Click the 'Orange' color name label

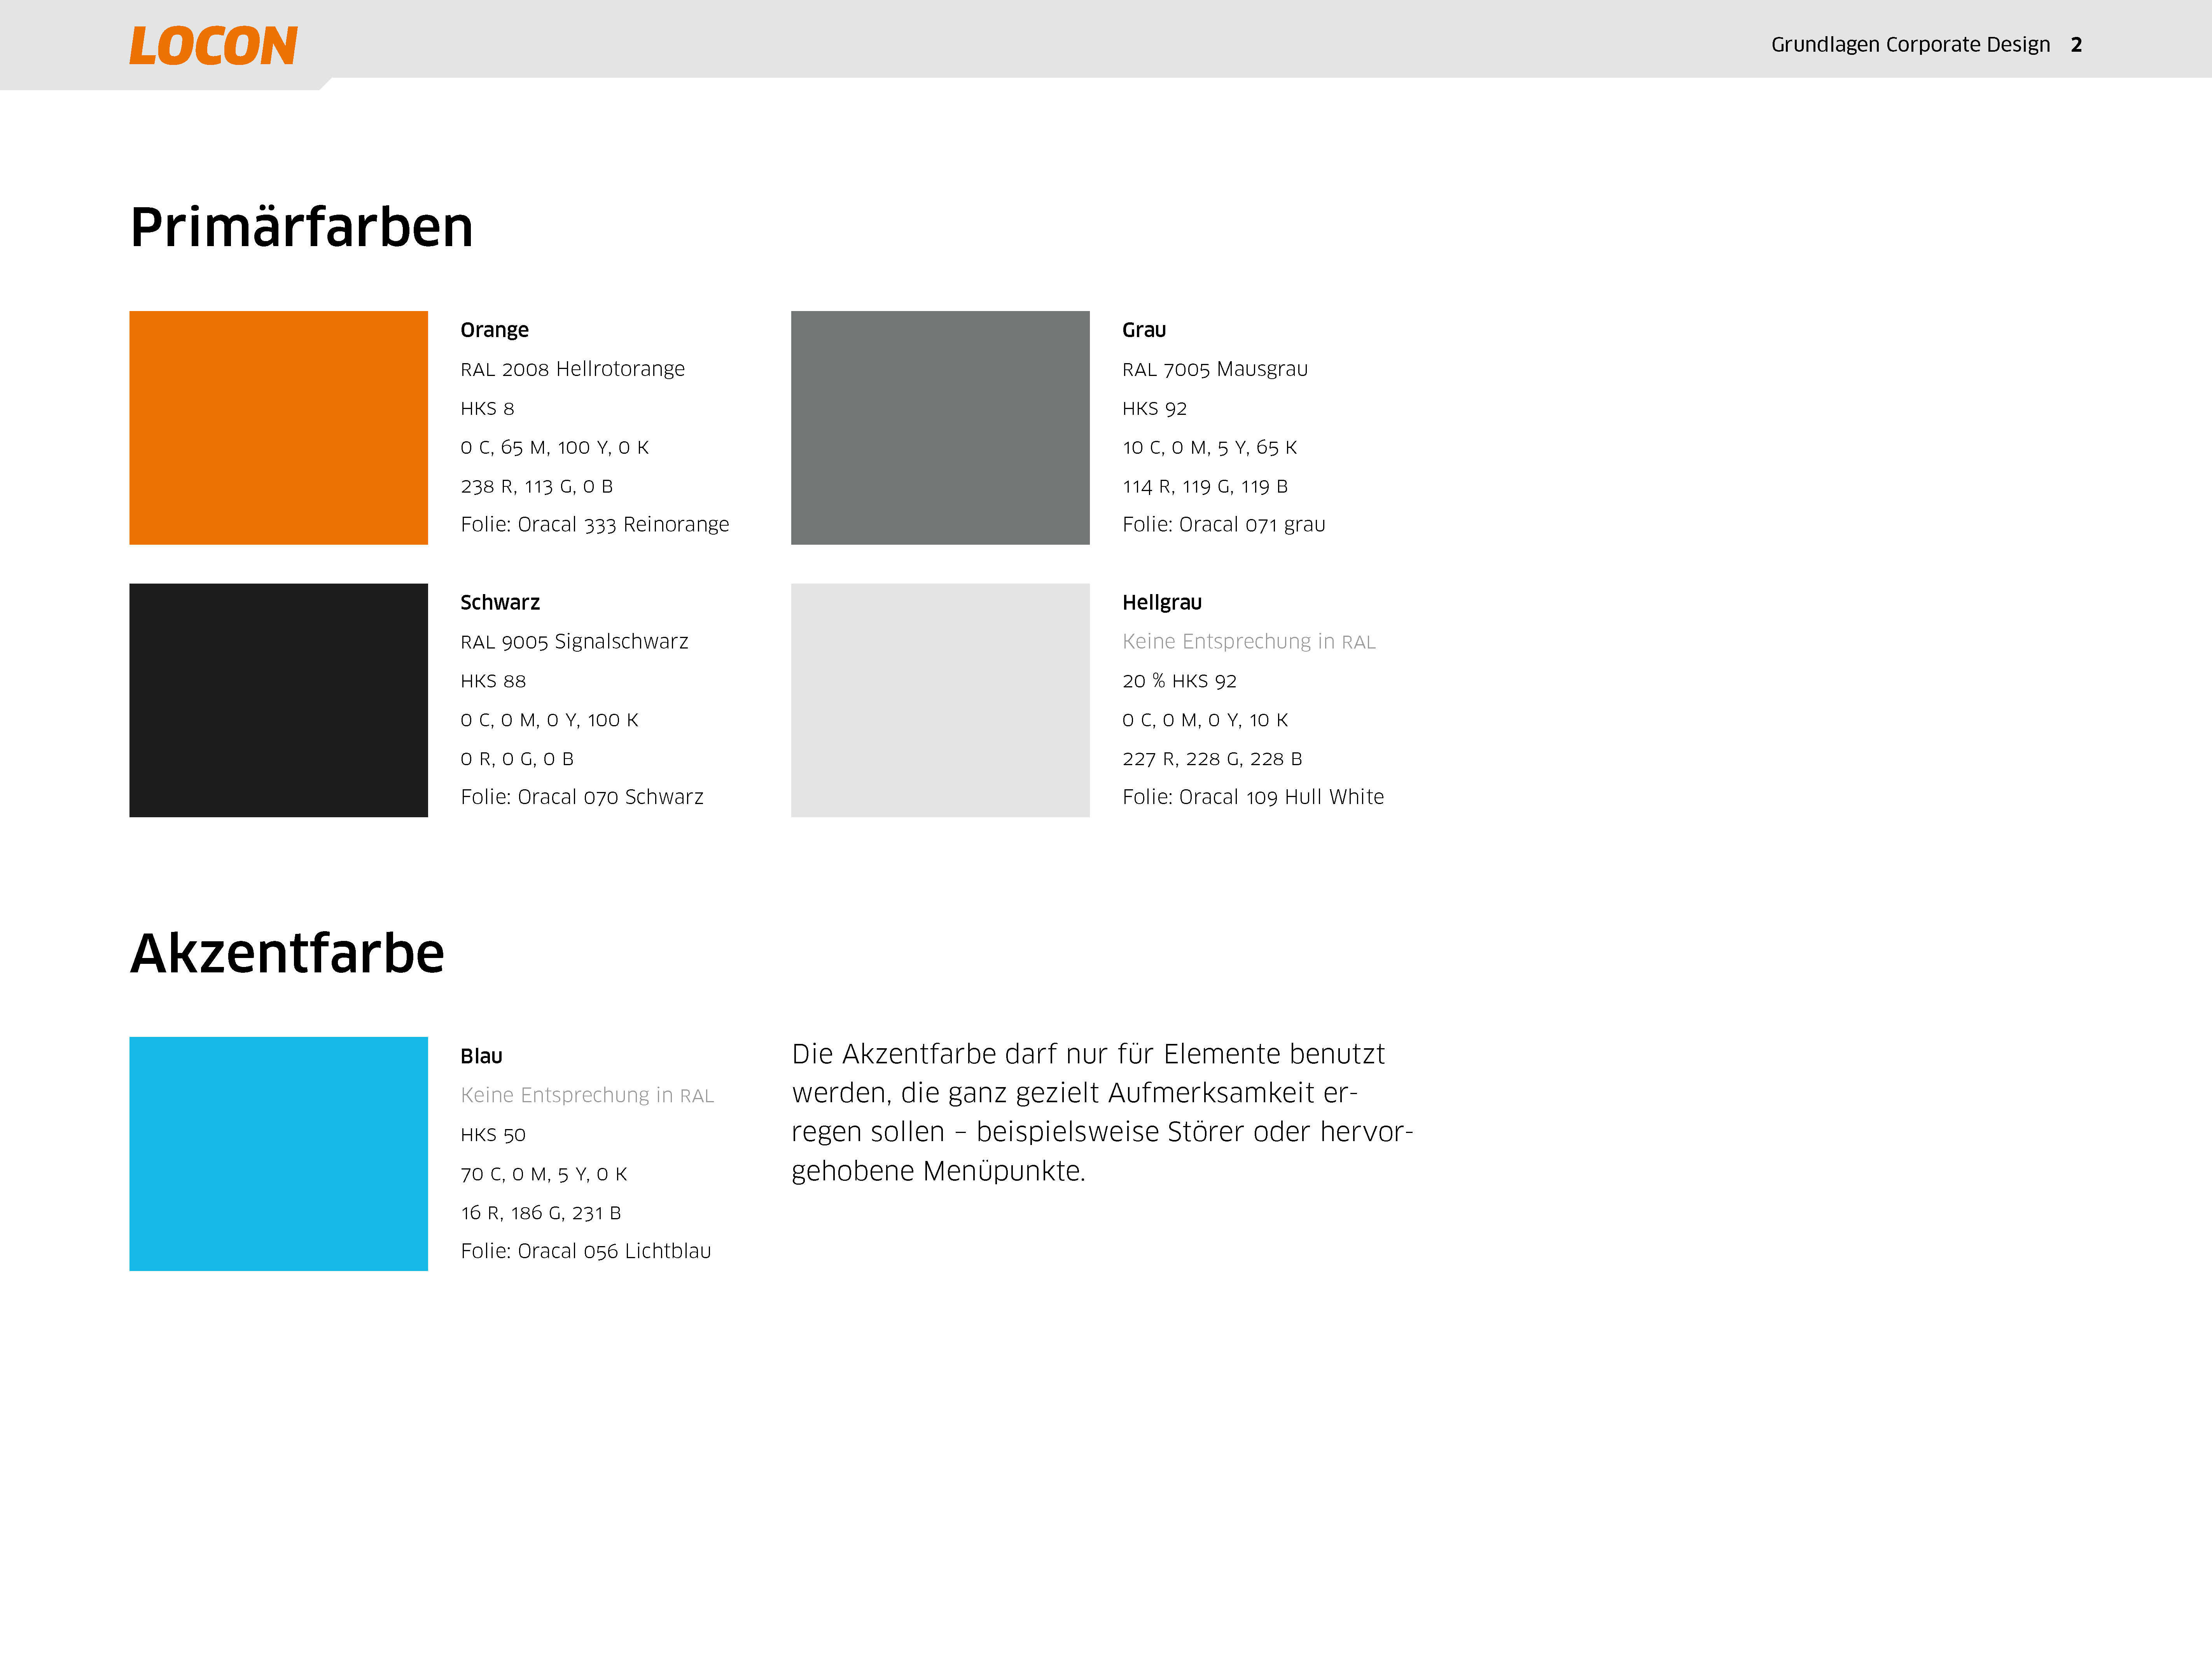(494, 330)
